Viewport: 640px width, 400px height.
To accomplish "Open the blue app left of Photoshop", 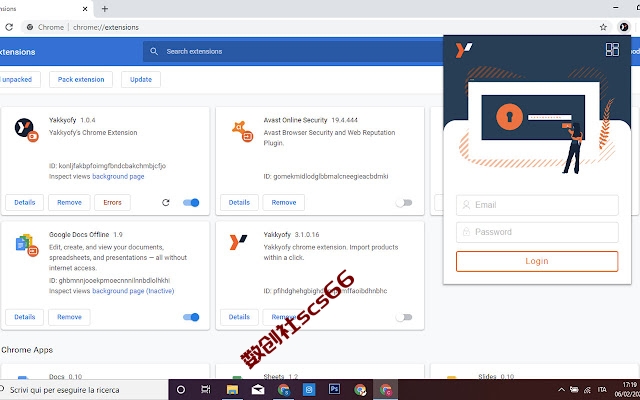I will (309, 389).
